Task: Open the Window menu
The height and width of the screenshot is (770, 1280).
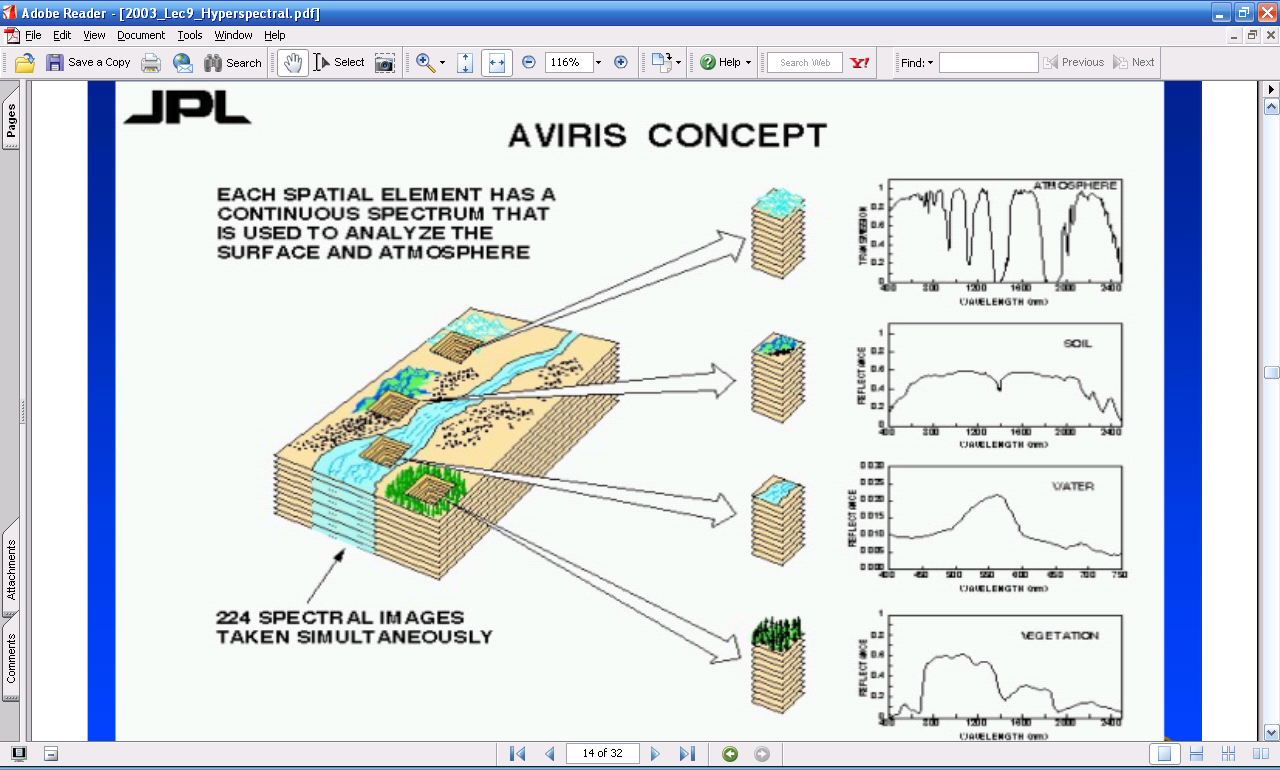Action: 234,35
